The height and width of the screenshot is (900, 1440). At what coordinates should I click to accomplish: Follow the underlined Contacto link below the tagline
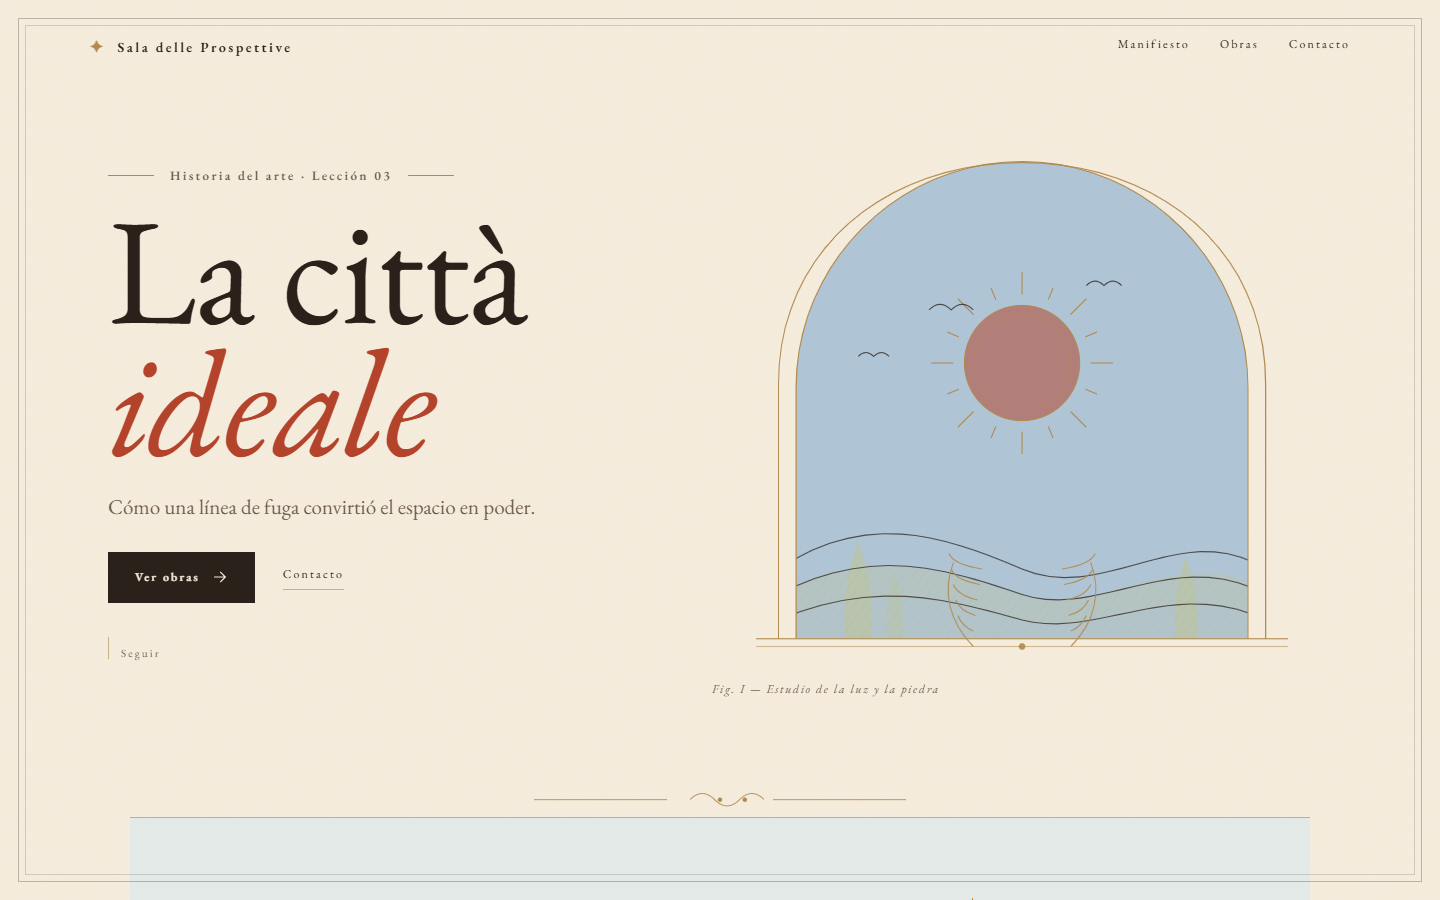[x=313, y=575]
